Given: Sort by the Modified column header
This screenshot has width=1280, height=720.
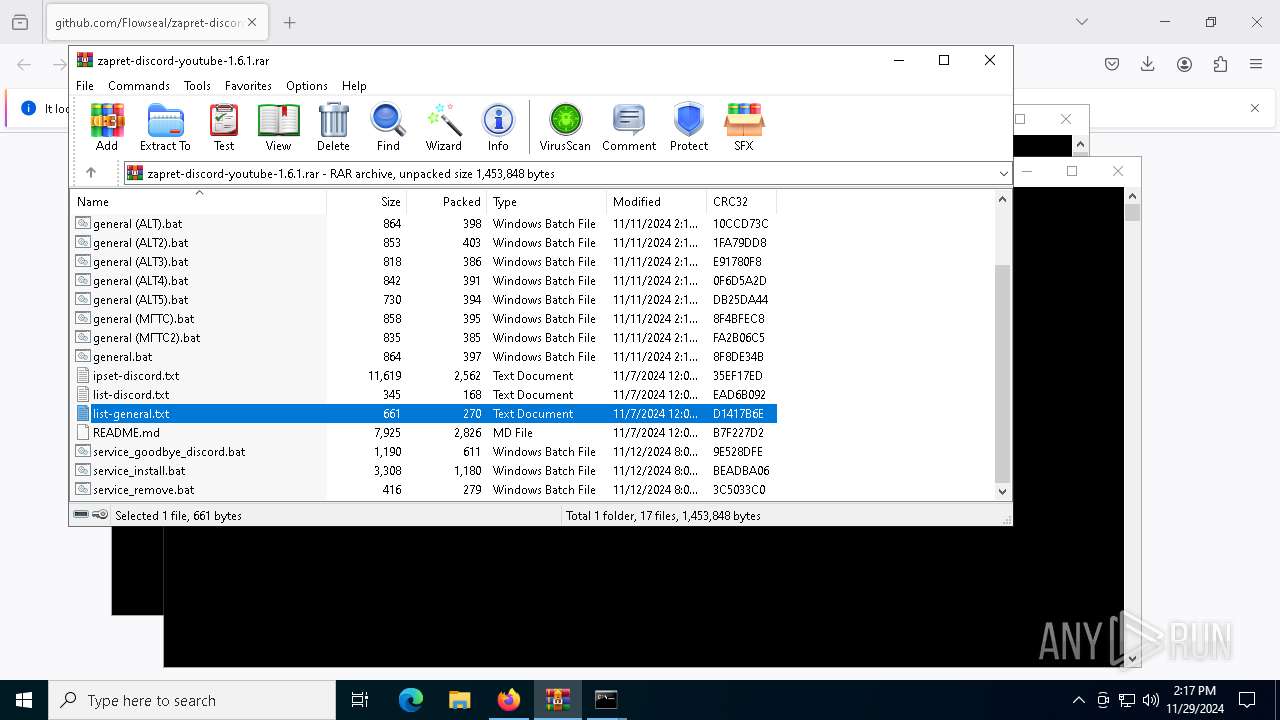Looking at the screenshot, I should point(656,201).
